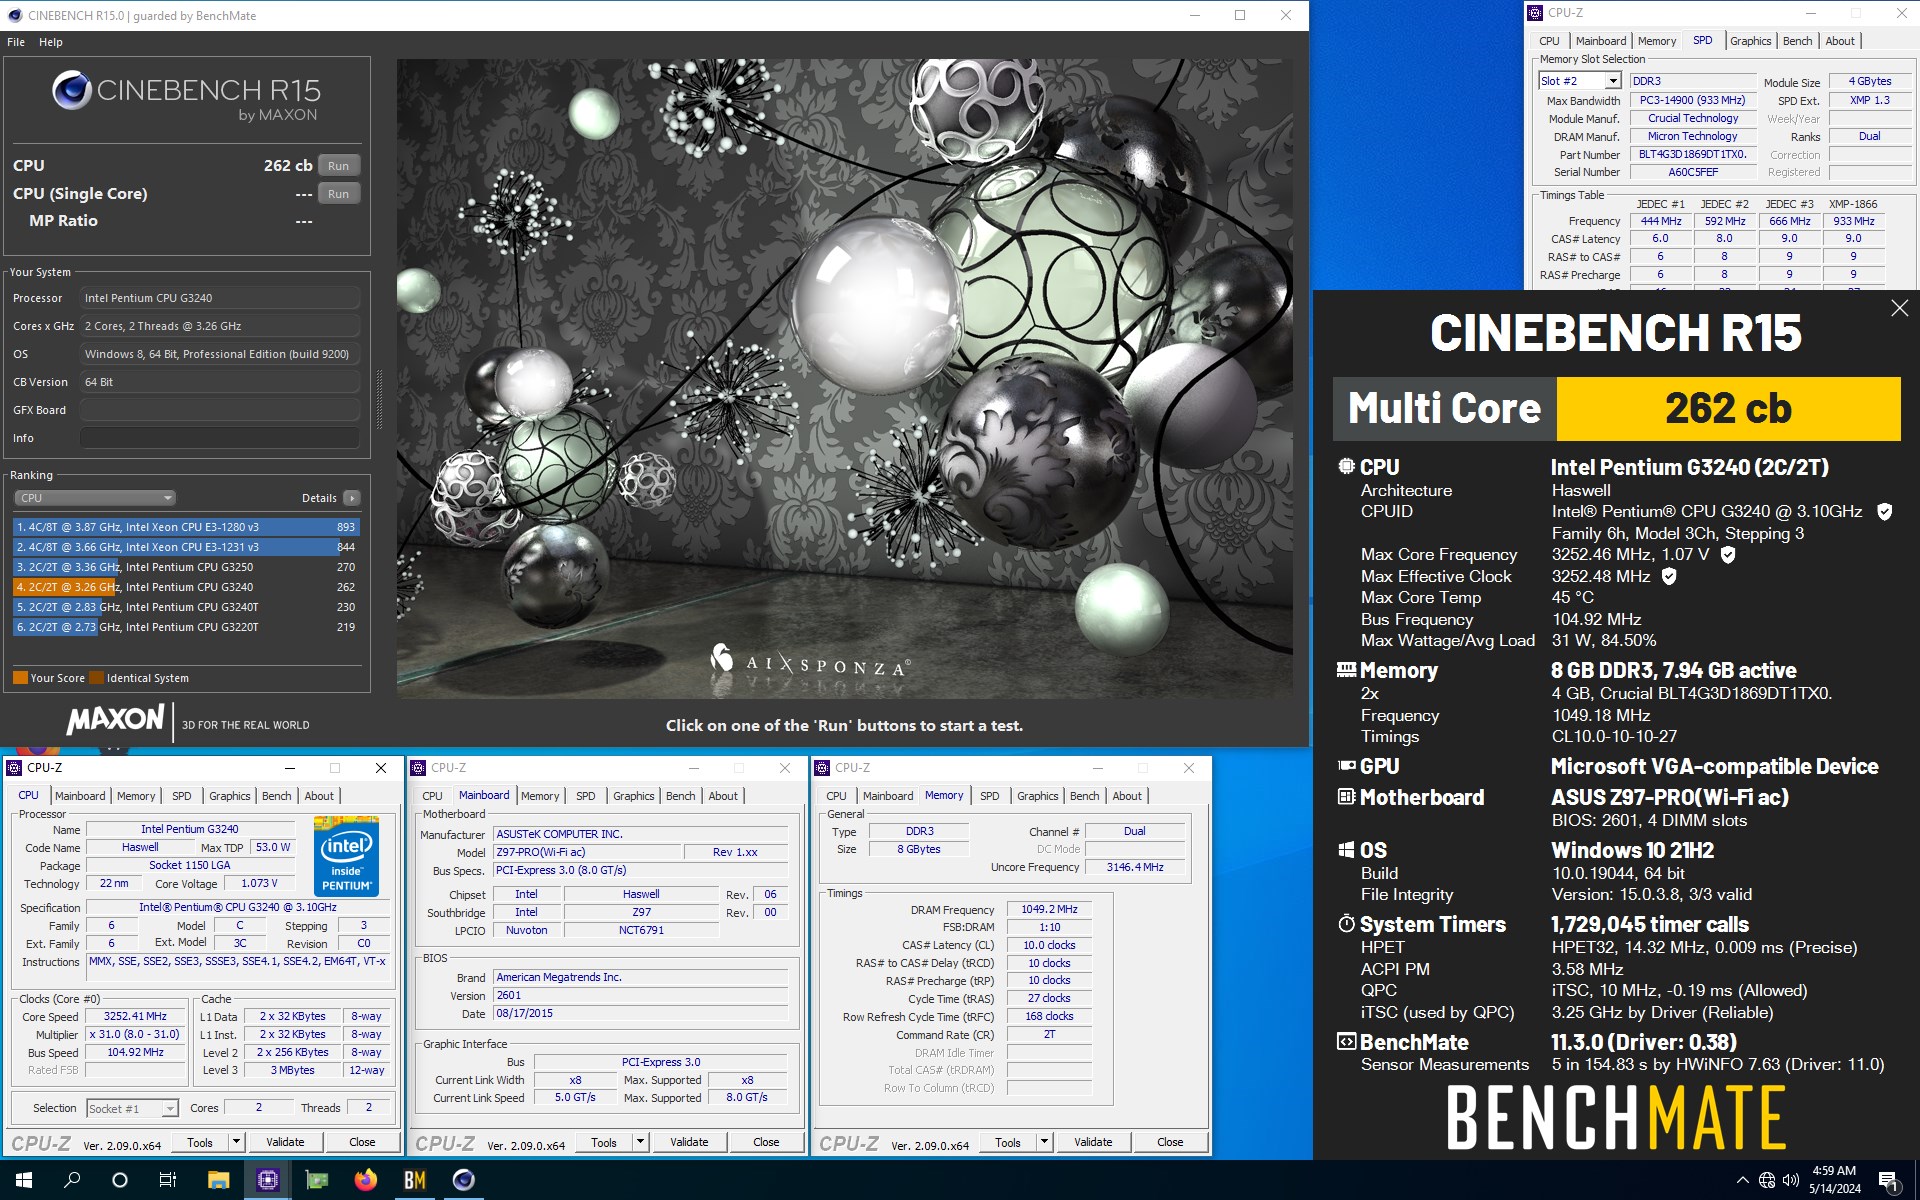Viewport: 1920px width, 1200px height.
Task: Select ranking row Pentium G3250
Action: [186, 567]
